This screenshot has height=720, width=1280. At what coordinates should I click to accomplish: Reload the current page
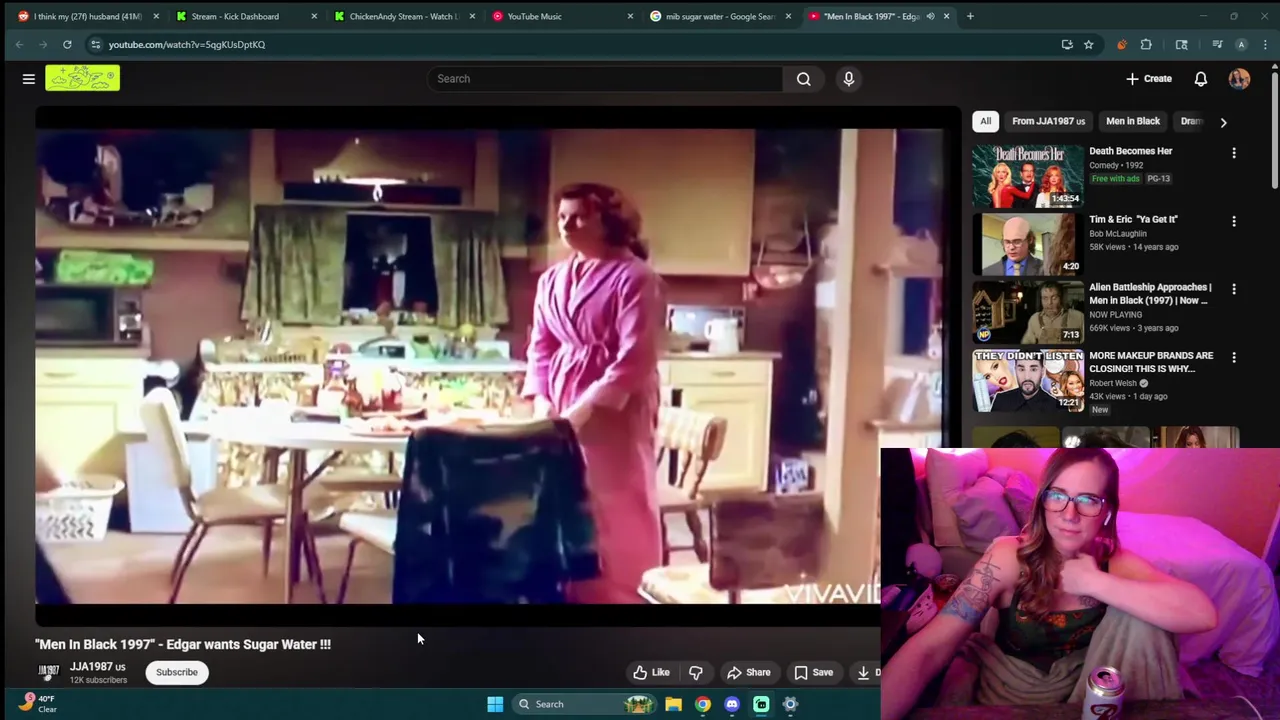tap(67, 44)
